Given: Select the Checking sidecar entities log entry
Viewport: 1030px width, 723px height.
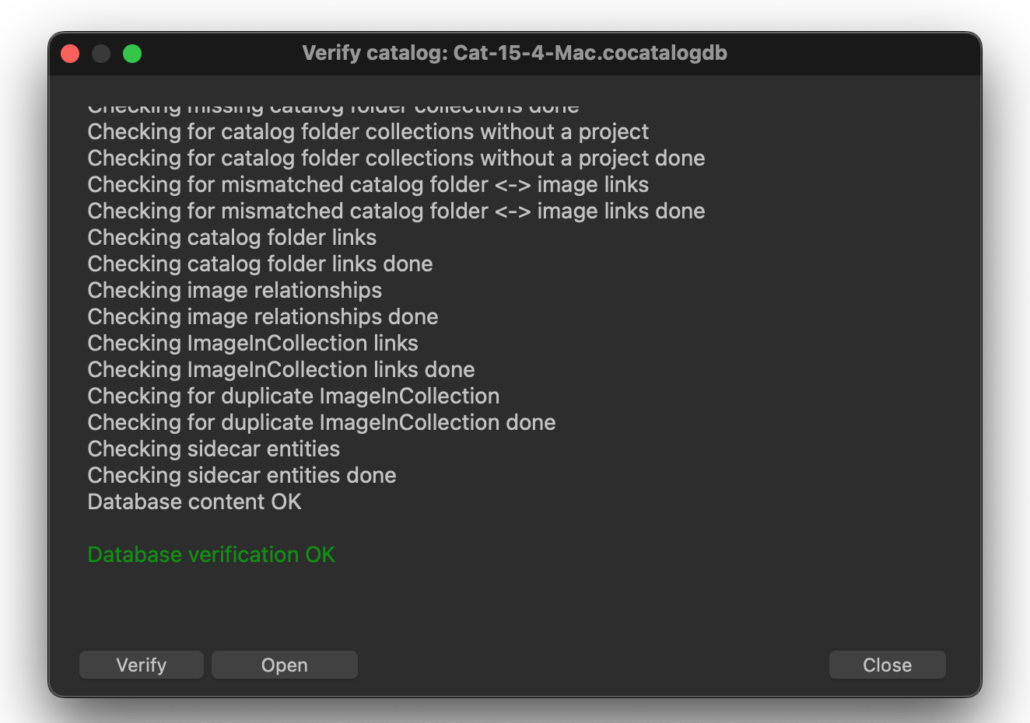Looking at the screenshot, I should pos(213,448).
